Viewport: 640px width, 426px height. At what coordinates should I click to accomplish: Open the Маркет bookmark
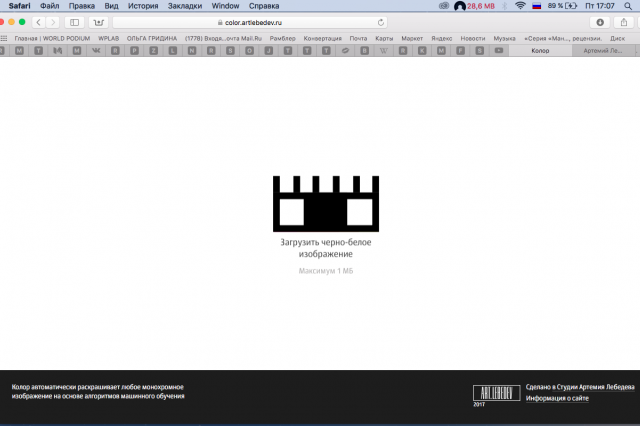click(412, 38)
